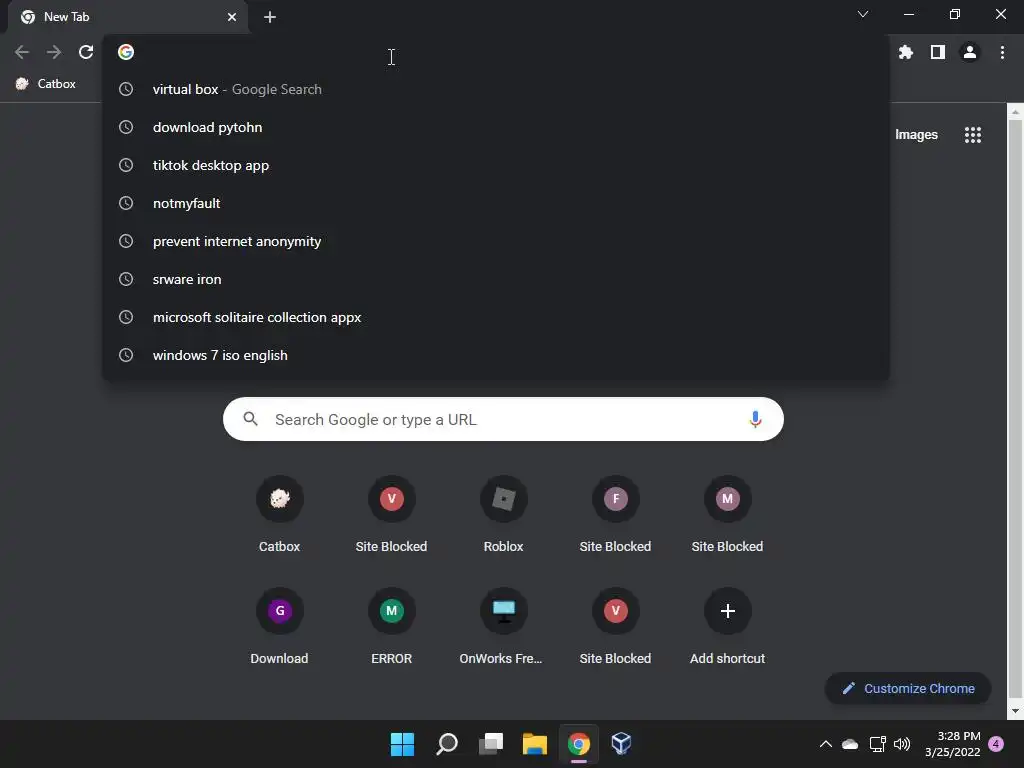Click the Google G icon in address bar
This screenshot has height=768, width=1024.
[126, 52]
